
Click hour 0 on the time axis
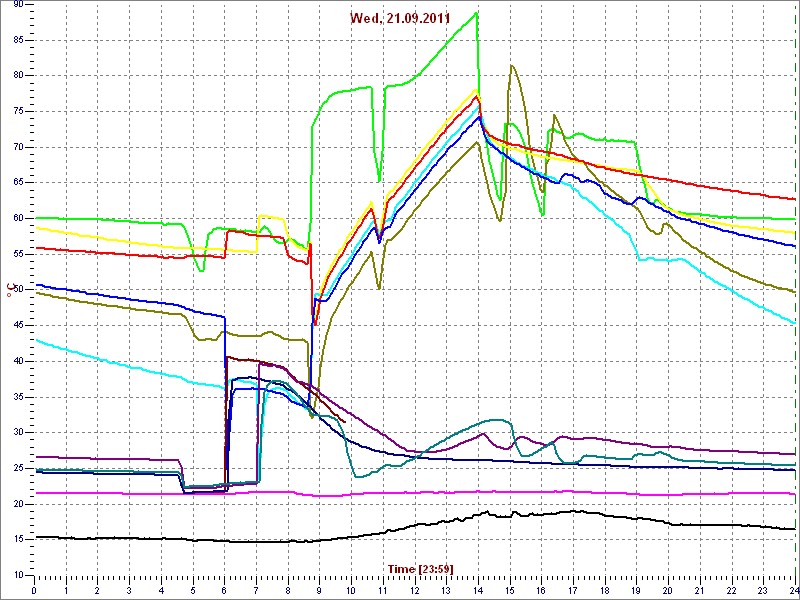pos(34,590)
